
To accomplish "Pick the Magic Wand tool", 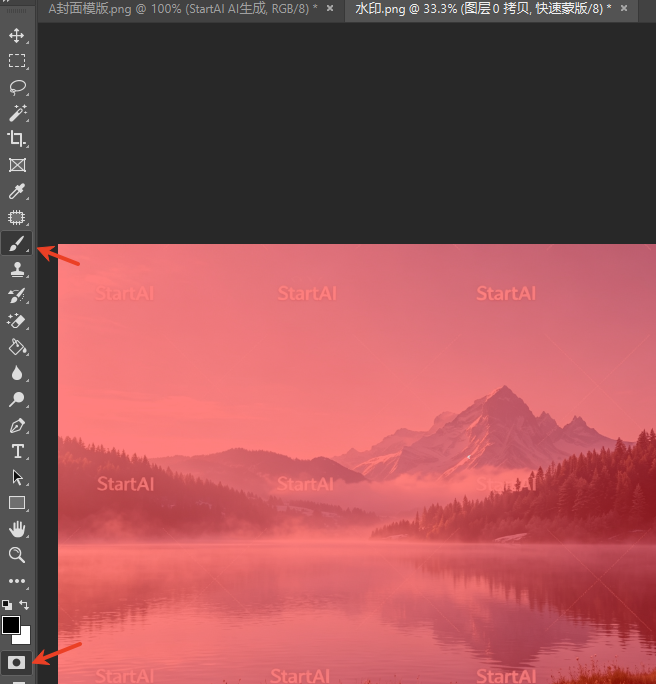I will click(x=17, y=113).
